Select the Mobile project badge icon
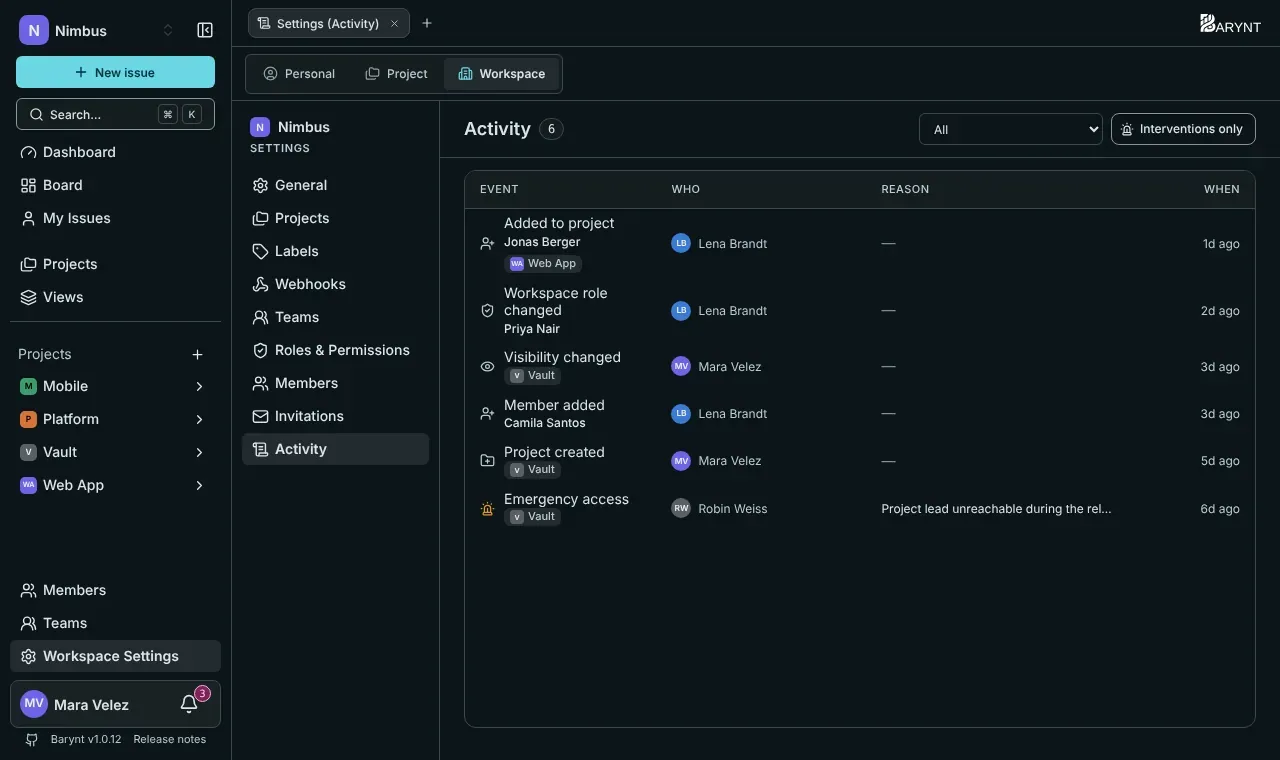 pos(28,386)
